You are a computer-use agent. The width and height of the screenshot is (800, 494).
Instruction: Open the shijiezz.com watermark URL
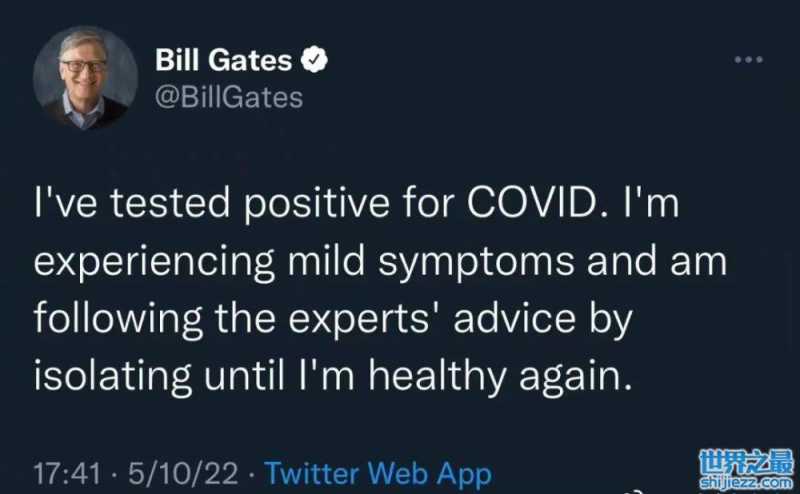click(x=746, y=483)
